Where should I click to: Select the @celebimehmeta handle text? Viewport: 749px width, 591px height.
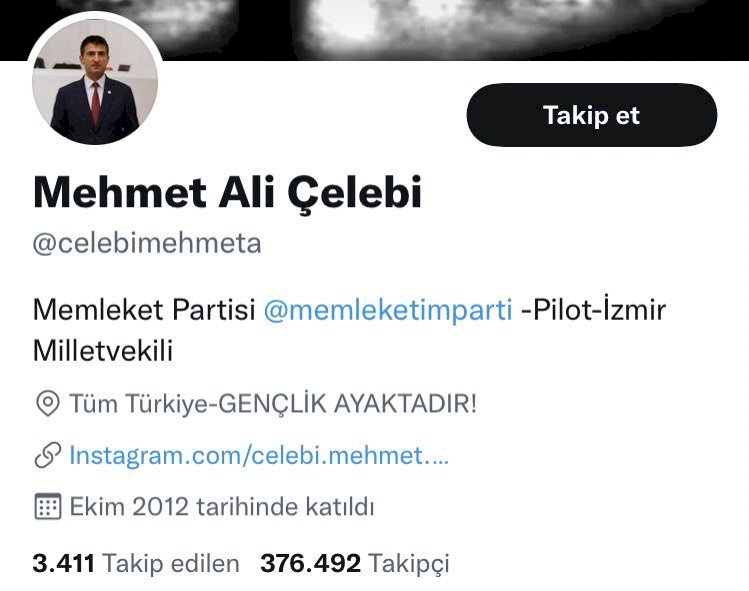click(147, 243)
